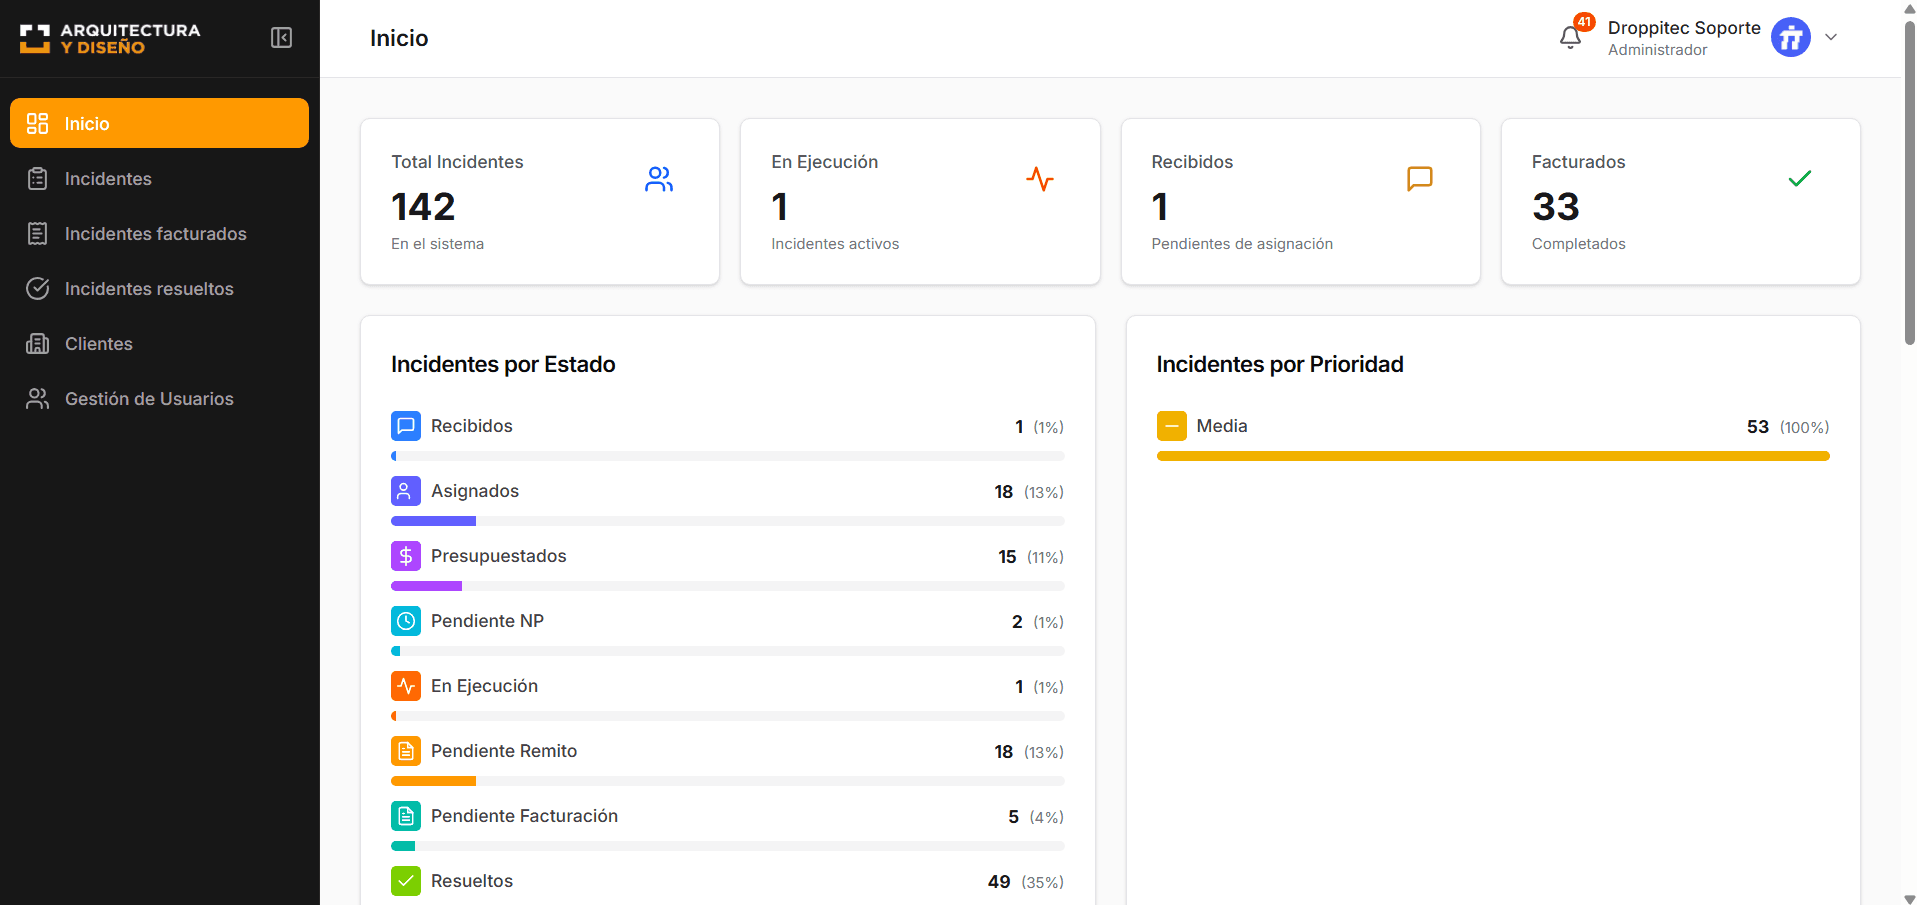This screenshot has width=1917, height=905.
Task: Click the orange En Ejecución status icon
Action: click(x=406, y=686)
